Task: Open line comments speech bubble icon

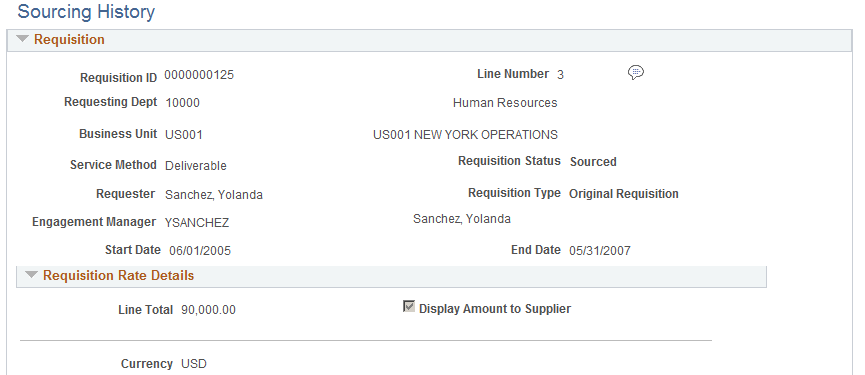Action: (636, 72)
